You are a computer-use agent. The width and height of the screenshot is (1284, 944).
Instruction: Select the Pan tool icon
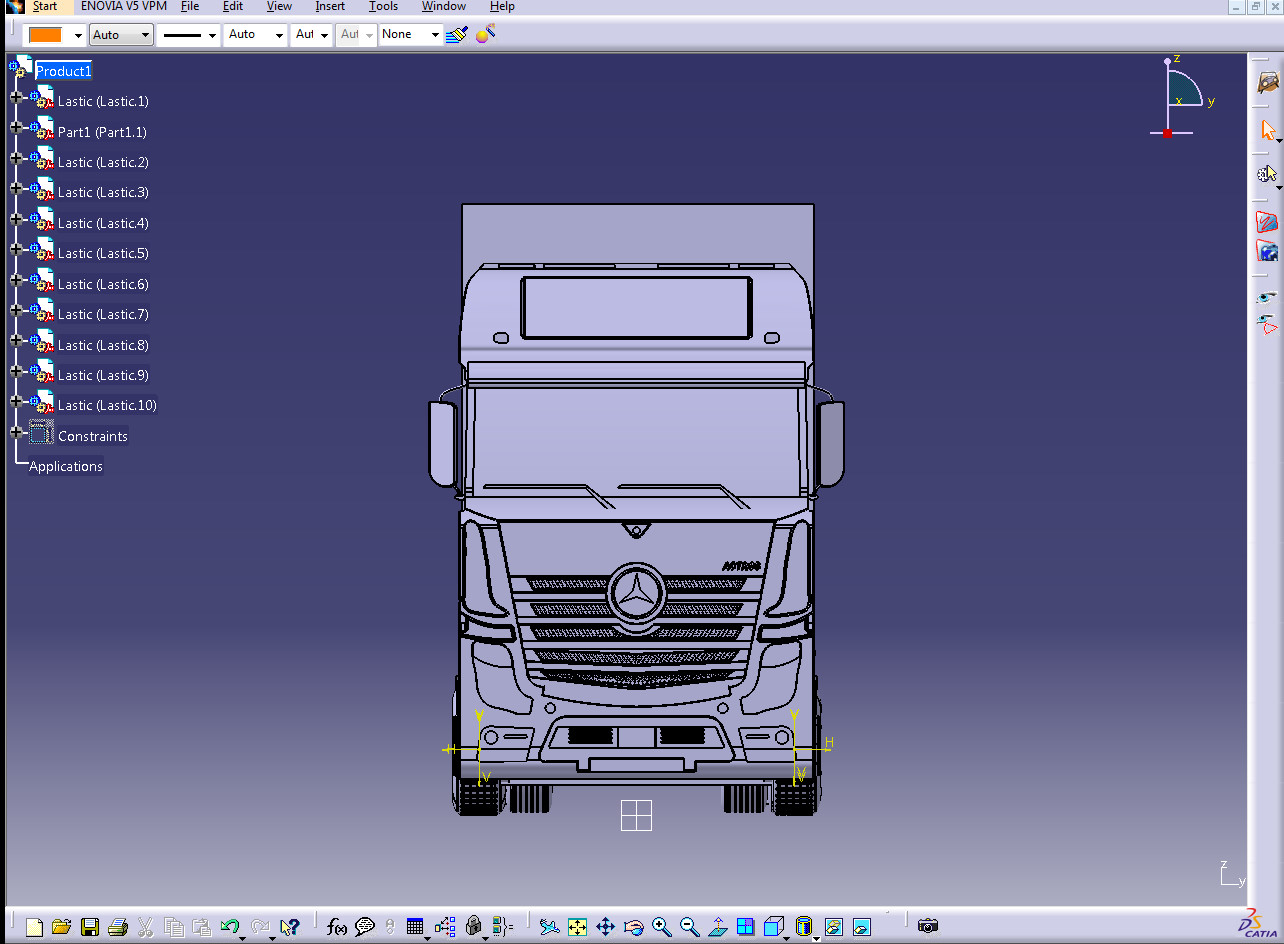click(605, 927)
